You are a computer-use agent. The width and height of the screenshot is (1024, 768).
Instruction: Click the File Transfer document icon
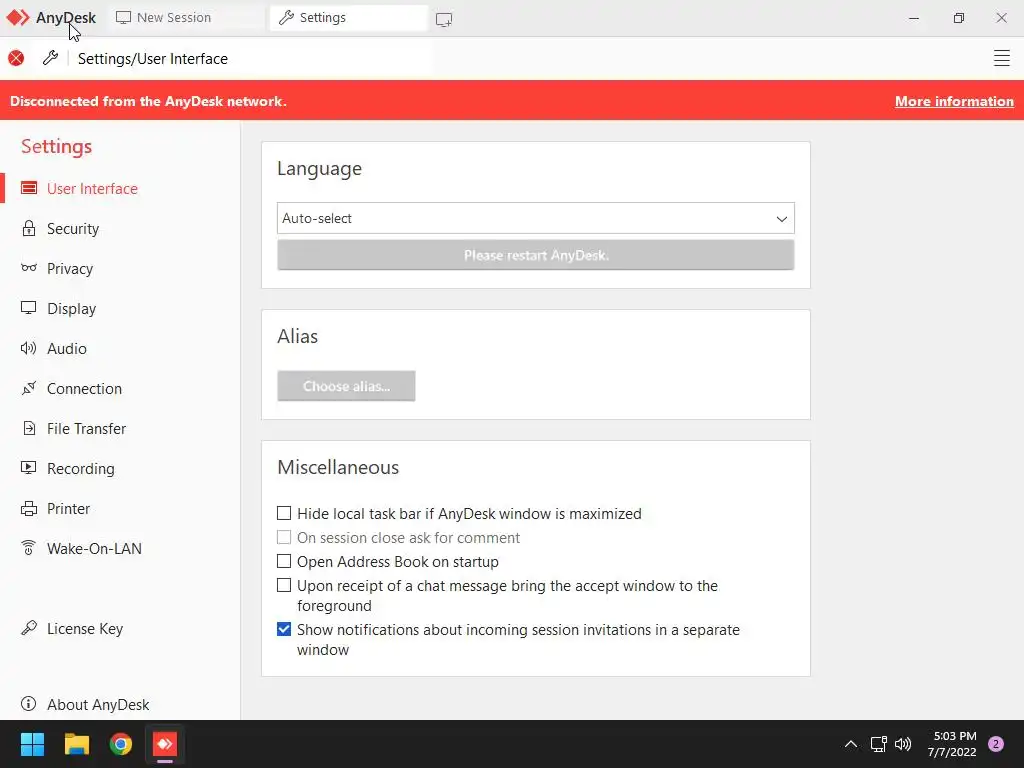point(29,428)
